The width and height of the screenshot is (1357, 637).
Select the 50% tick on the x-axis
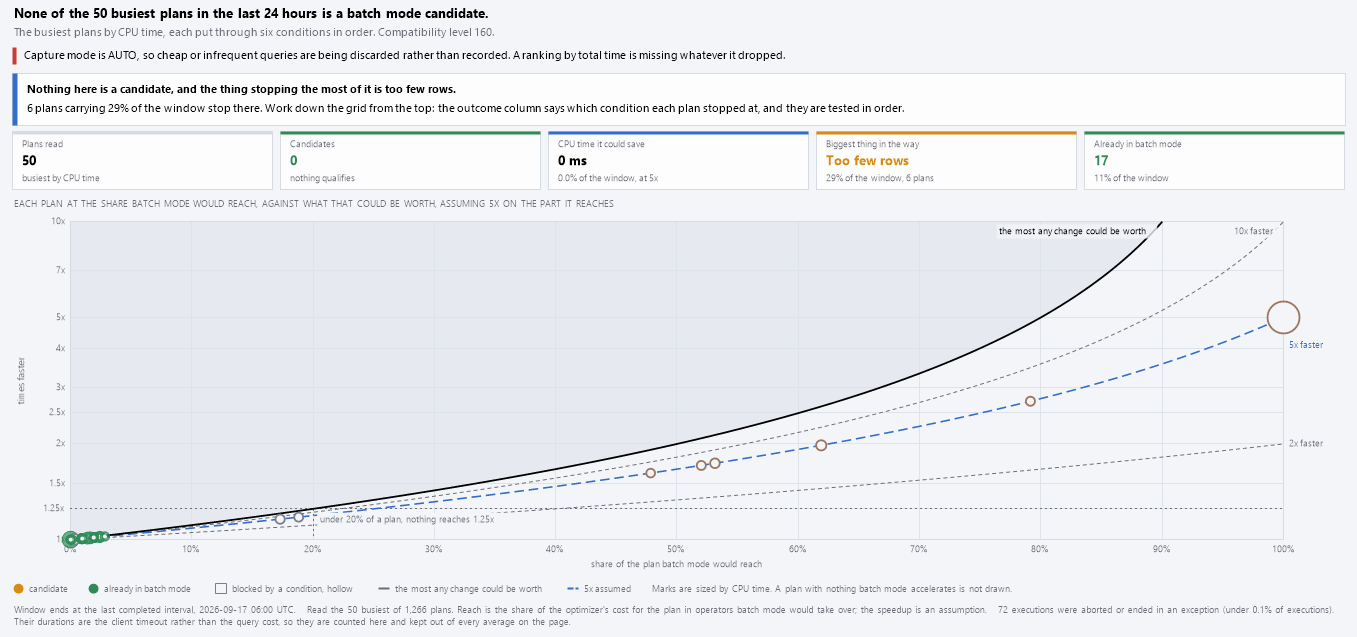pyautogui.click(x=676, y=549)
